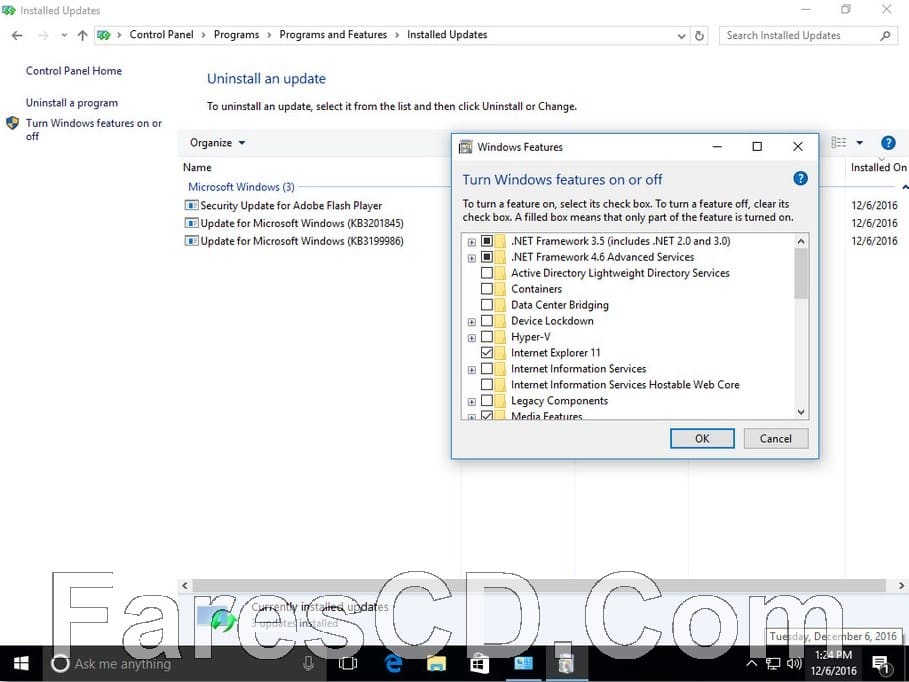Expand the Device Lockdown tree node

coord(471,322)
